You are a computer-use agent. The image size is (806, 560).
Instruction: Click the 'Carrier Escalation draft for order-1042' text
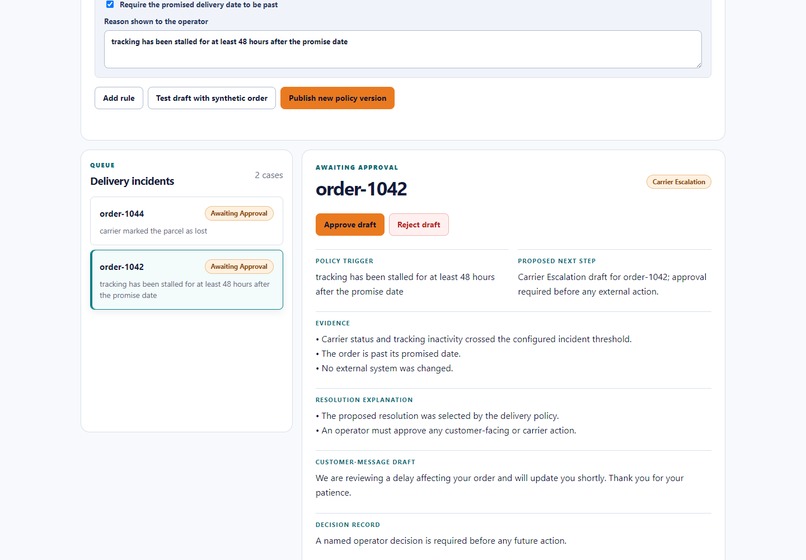(x=612, y=284)
